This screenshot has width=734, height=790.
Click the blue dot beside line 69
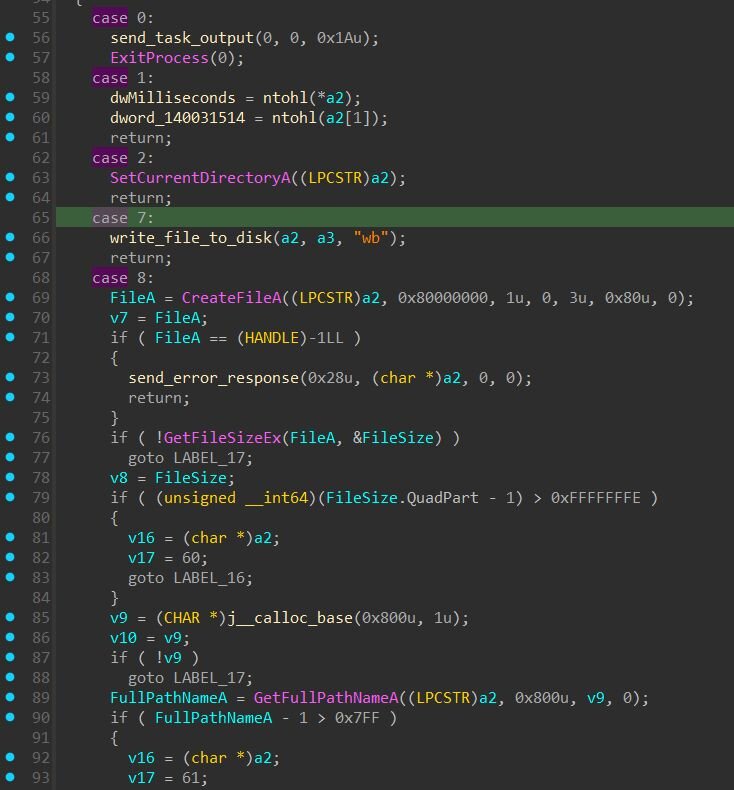coord(10,297)
